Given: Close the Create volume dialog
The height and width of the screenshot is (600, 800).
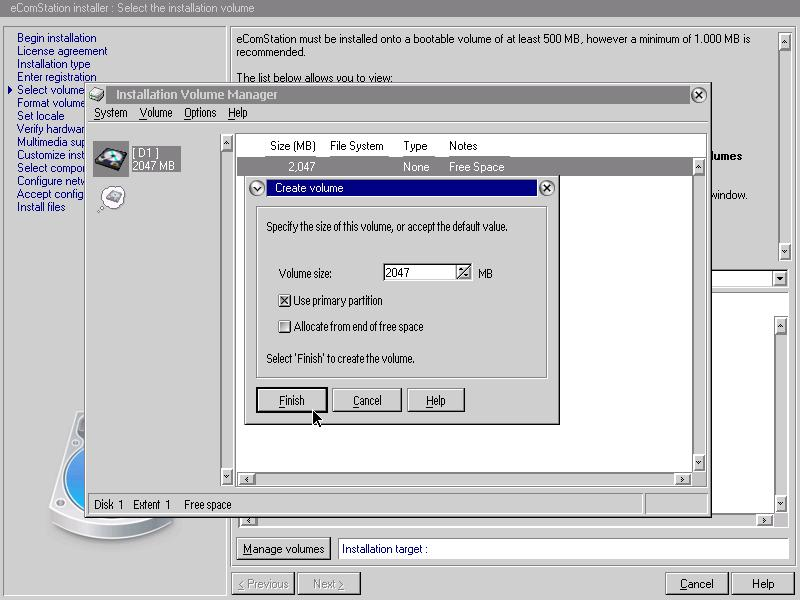Looking at the screenshot, I should point(546,188).
